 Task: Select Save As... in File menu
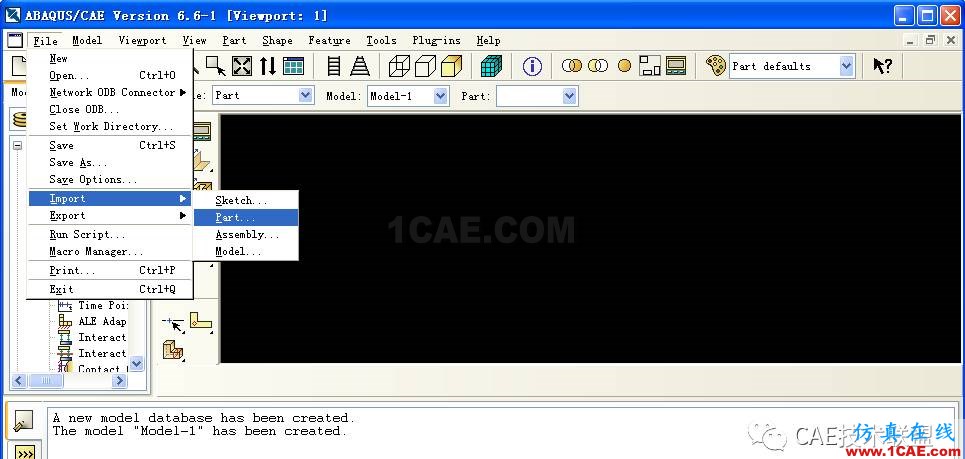click(x=111, y=162)
